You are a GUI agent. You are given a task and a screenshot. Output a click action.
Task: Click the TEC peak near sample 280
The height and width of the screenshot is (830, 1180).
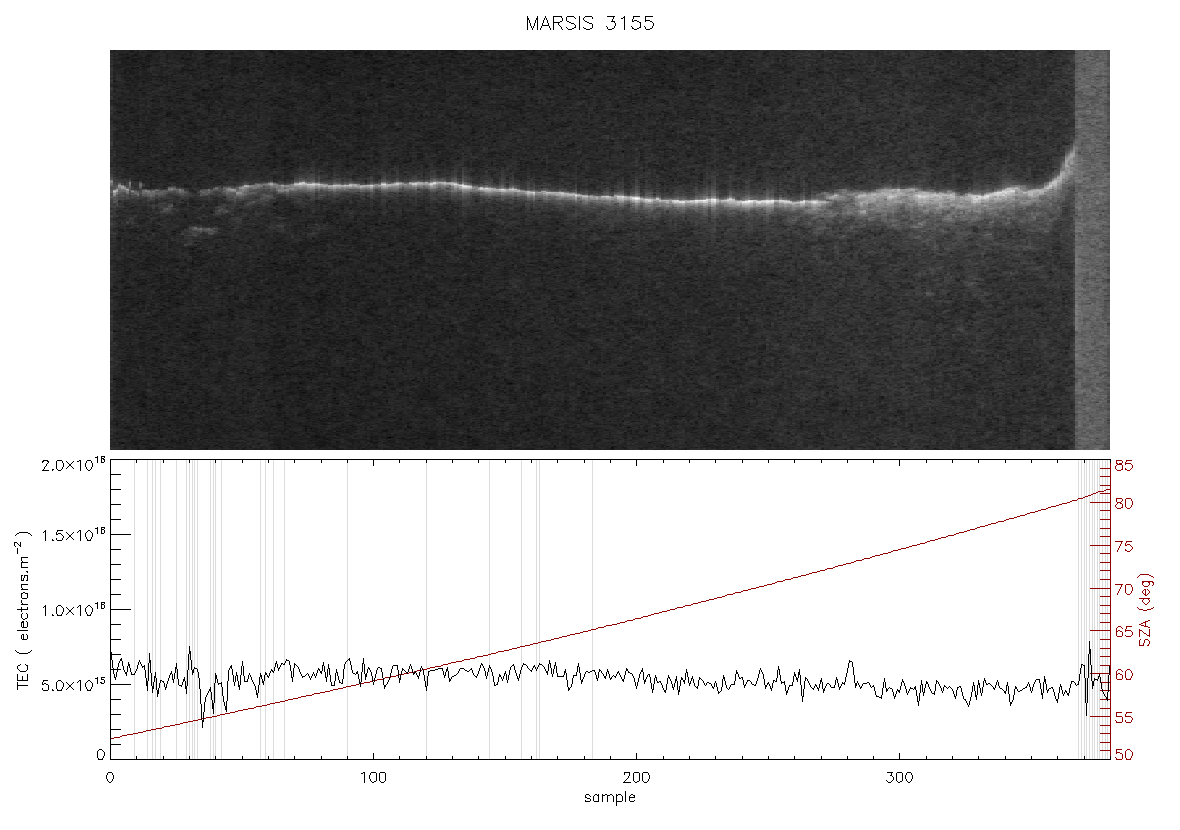[x=851, y=662]
